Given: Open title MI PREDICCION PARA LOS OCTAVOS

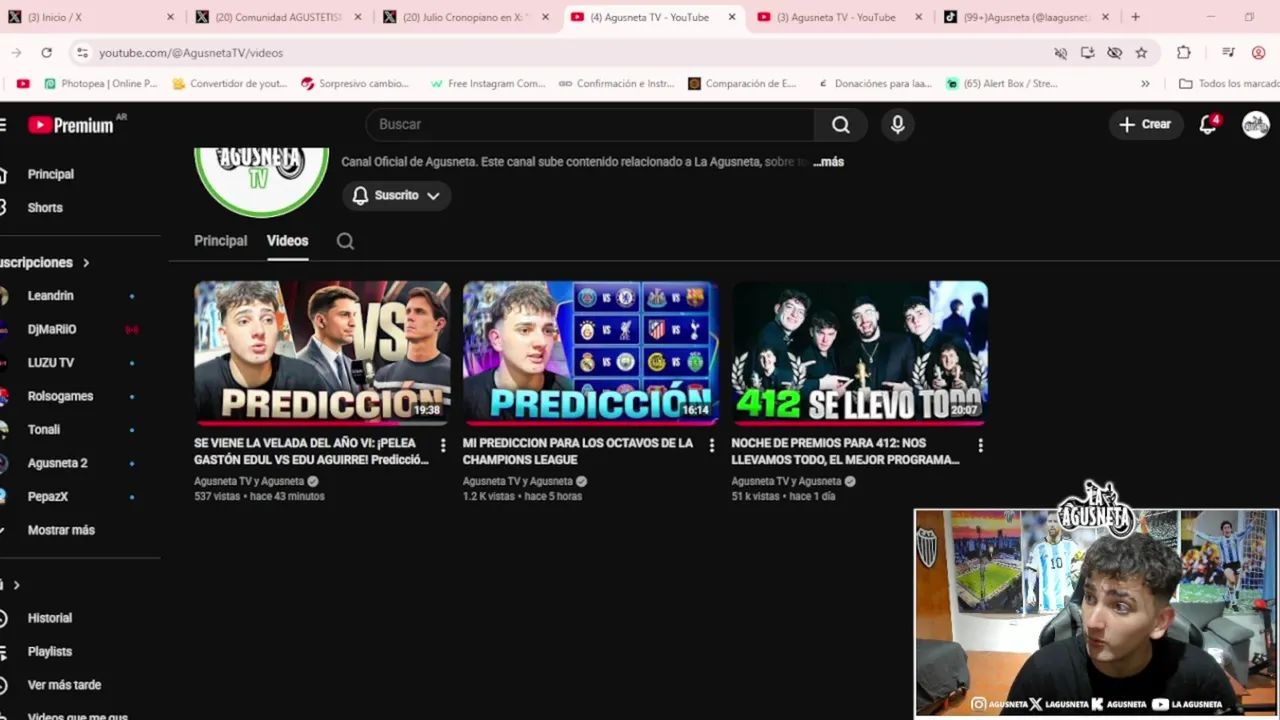Looking at the screenshot, I should (578, 451).
